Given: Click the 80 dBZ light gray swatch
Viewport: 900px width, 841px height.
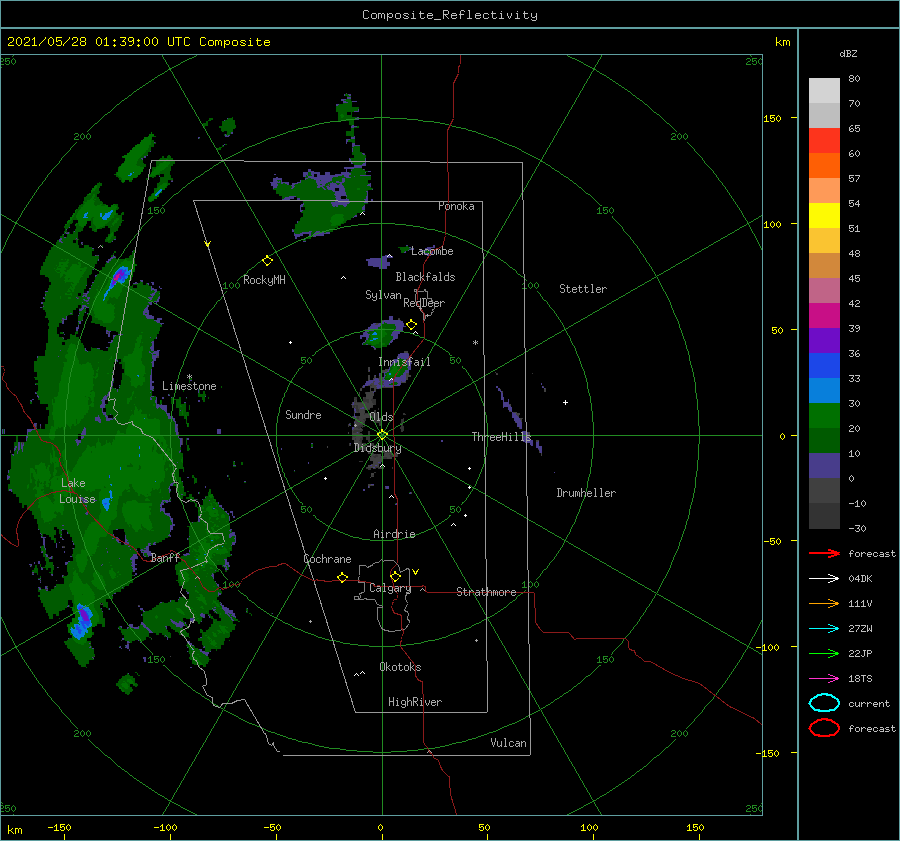Looking at the screenshot, I should coord(824,91).
